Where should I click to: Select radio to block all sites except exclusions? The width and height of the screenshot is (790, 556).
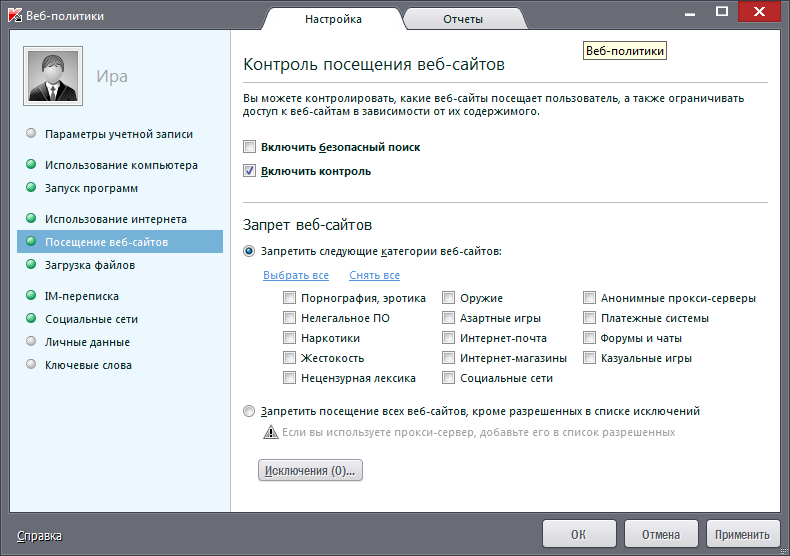point(250,410)
